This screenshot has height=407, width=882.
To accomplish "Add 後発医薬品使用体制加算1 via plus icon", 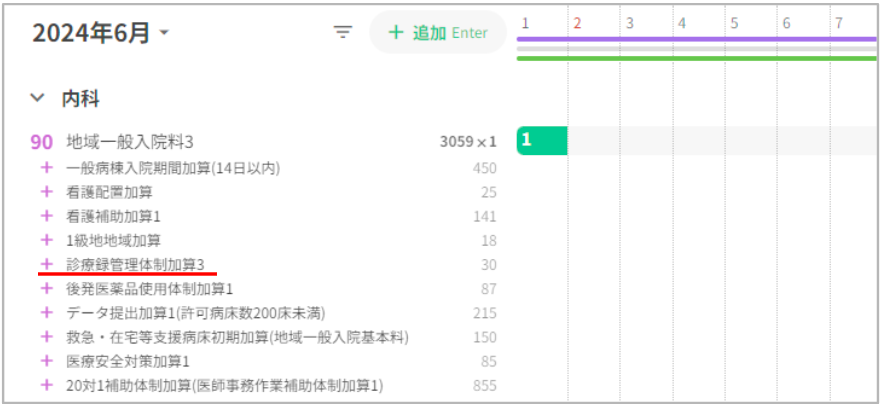I will coord(45,289).
